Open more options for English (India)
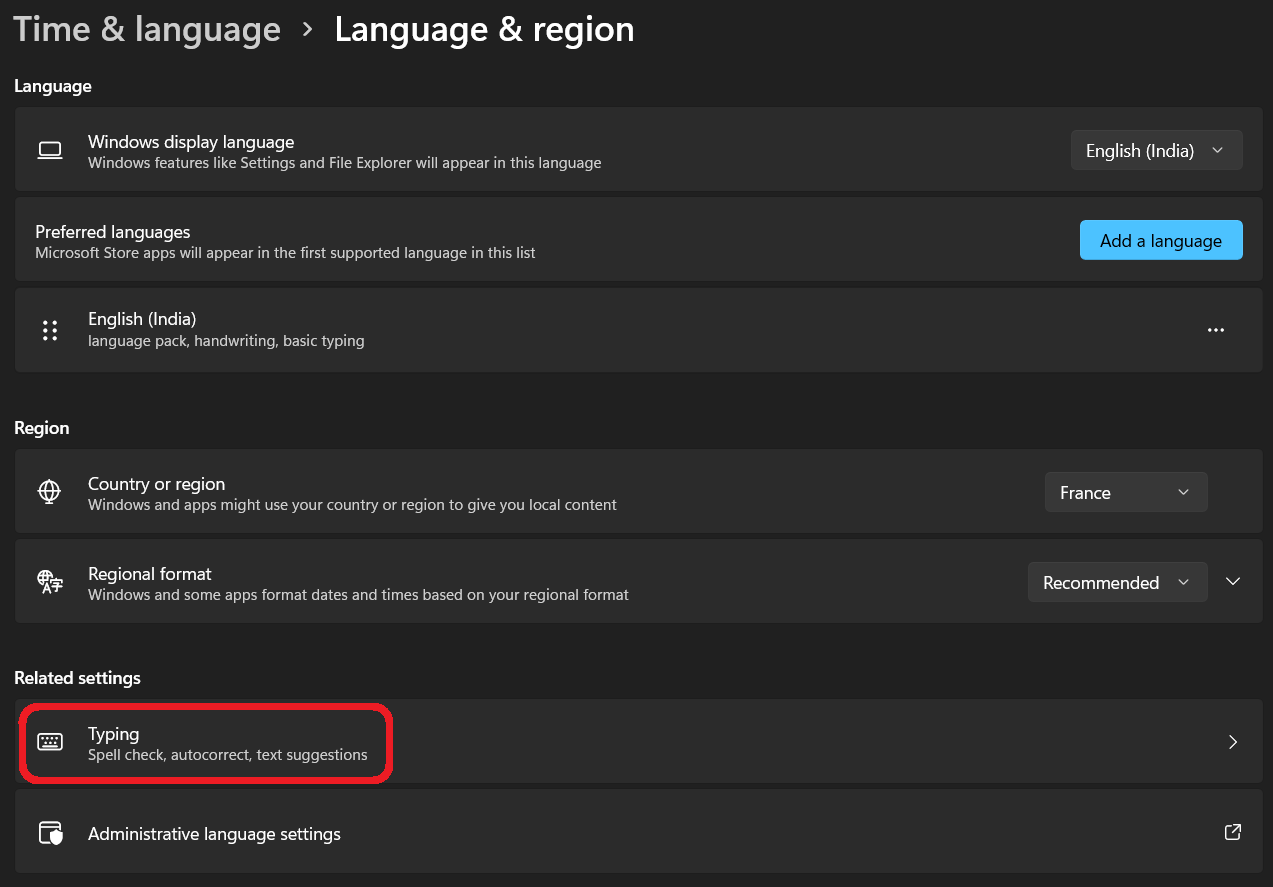The image size is (1273, 887). coord(1216,329)
